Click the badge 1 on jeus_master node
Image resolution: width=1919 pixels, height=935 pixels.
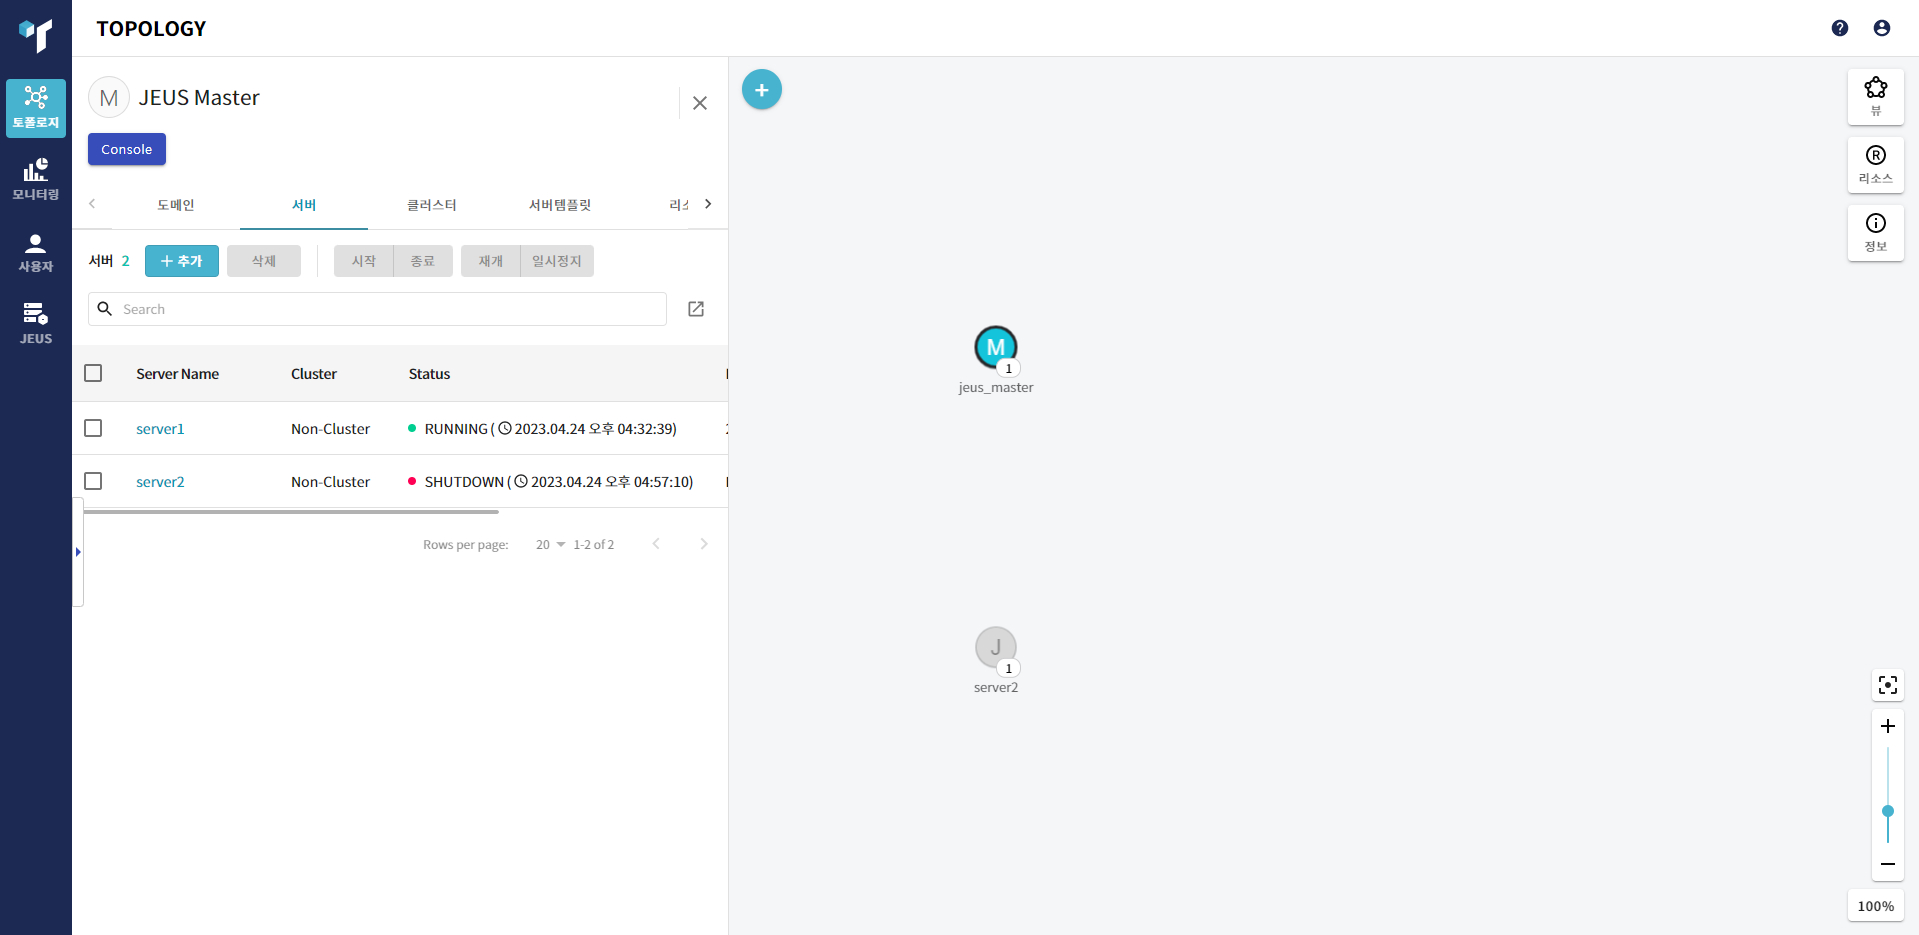coord(1008,369)
